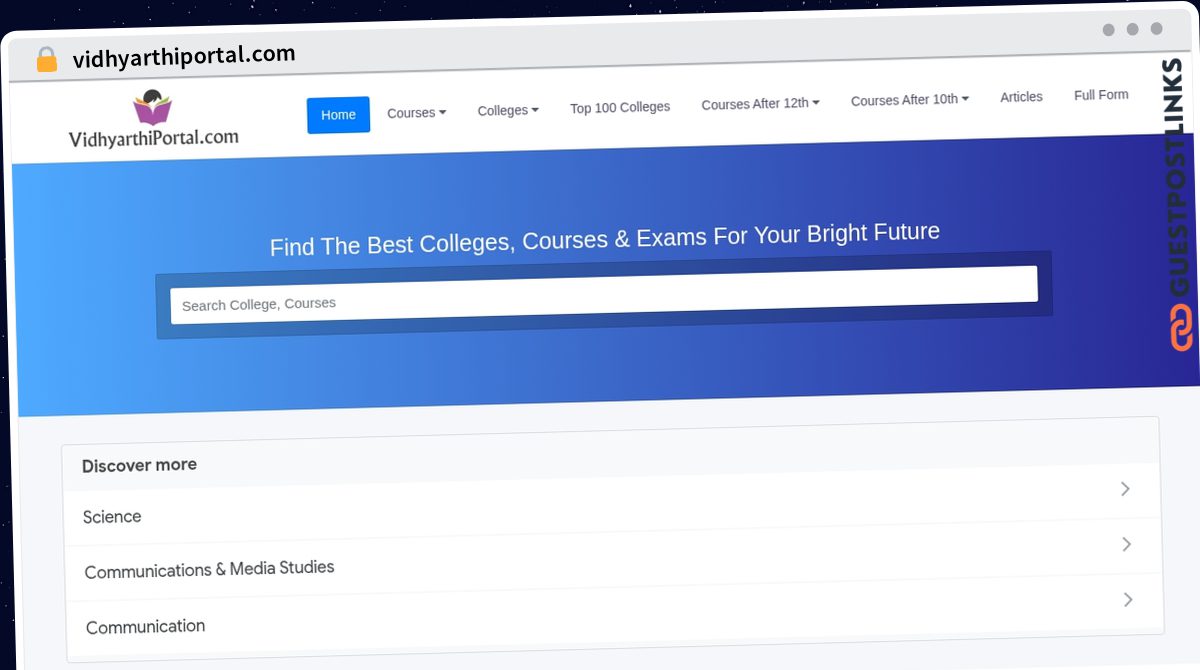Click the chevron arrow on the Communication row
Image resolution: width=1200 pixels, height=670 pixels.
(x=1127, y=599)
